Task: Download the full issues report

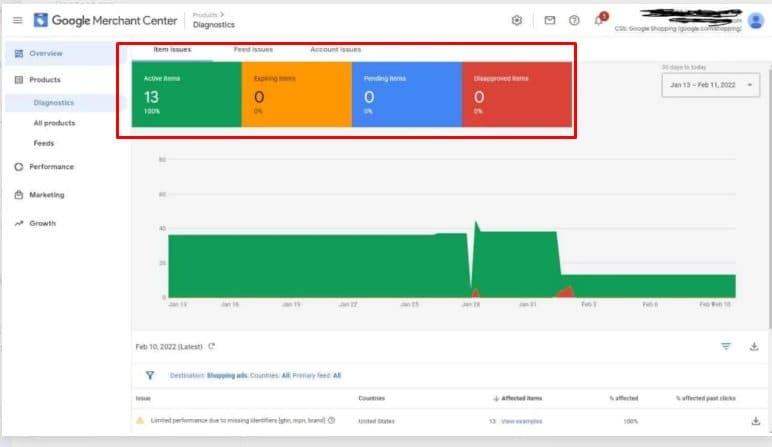Action: click(x=754, y=347)
